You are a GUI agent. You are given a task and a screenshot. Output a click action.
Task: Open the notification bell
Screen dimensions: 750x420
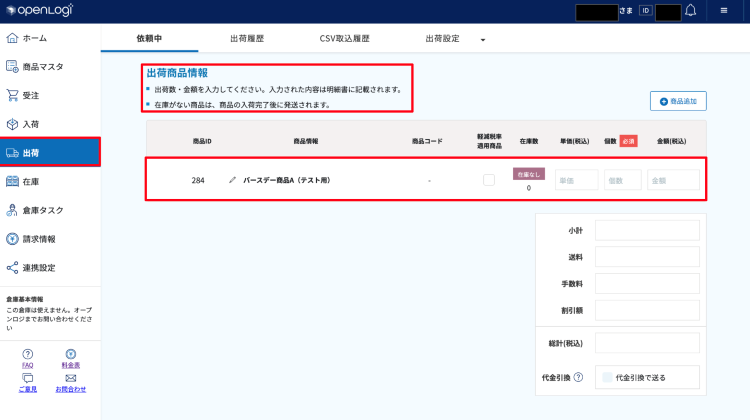click(690, 11)
